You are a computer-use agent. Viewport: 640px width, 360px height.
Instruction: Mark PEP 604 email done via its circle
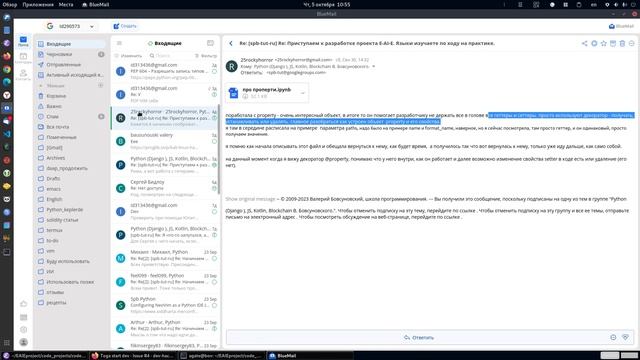(214, 71)
